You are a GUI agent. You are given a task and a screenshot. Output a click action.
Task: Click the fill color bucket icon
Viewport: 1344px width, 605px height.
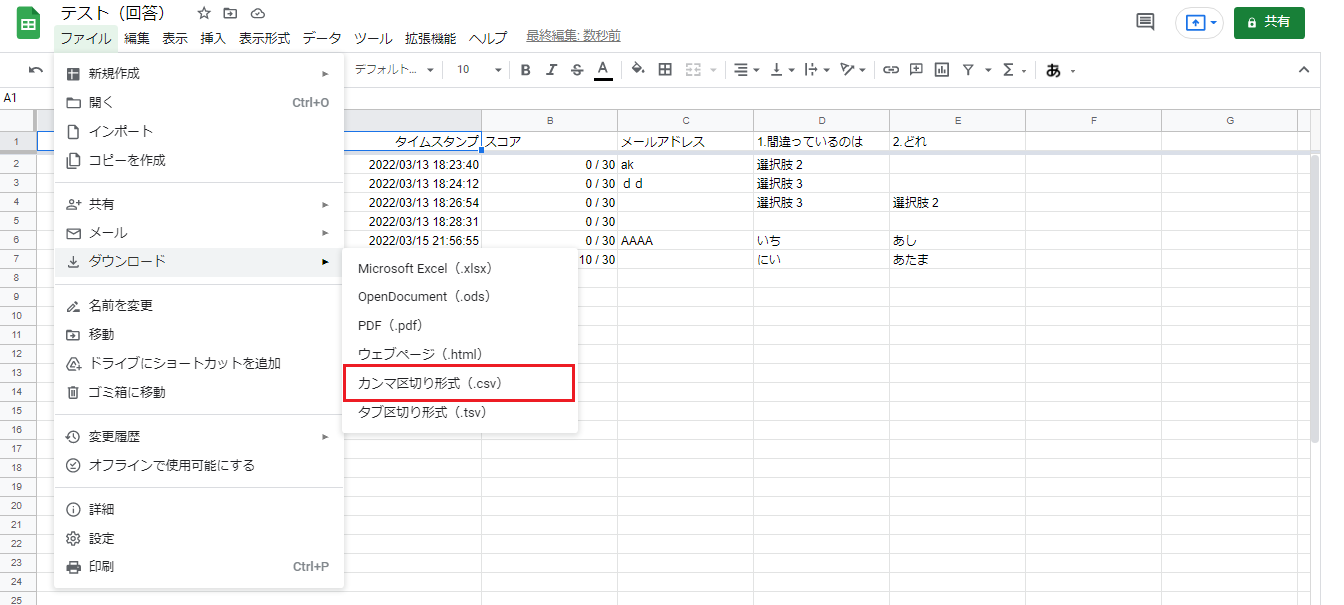[x=638, y=70]
